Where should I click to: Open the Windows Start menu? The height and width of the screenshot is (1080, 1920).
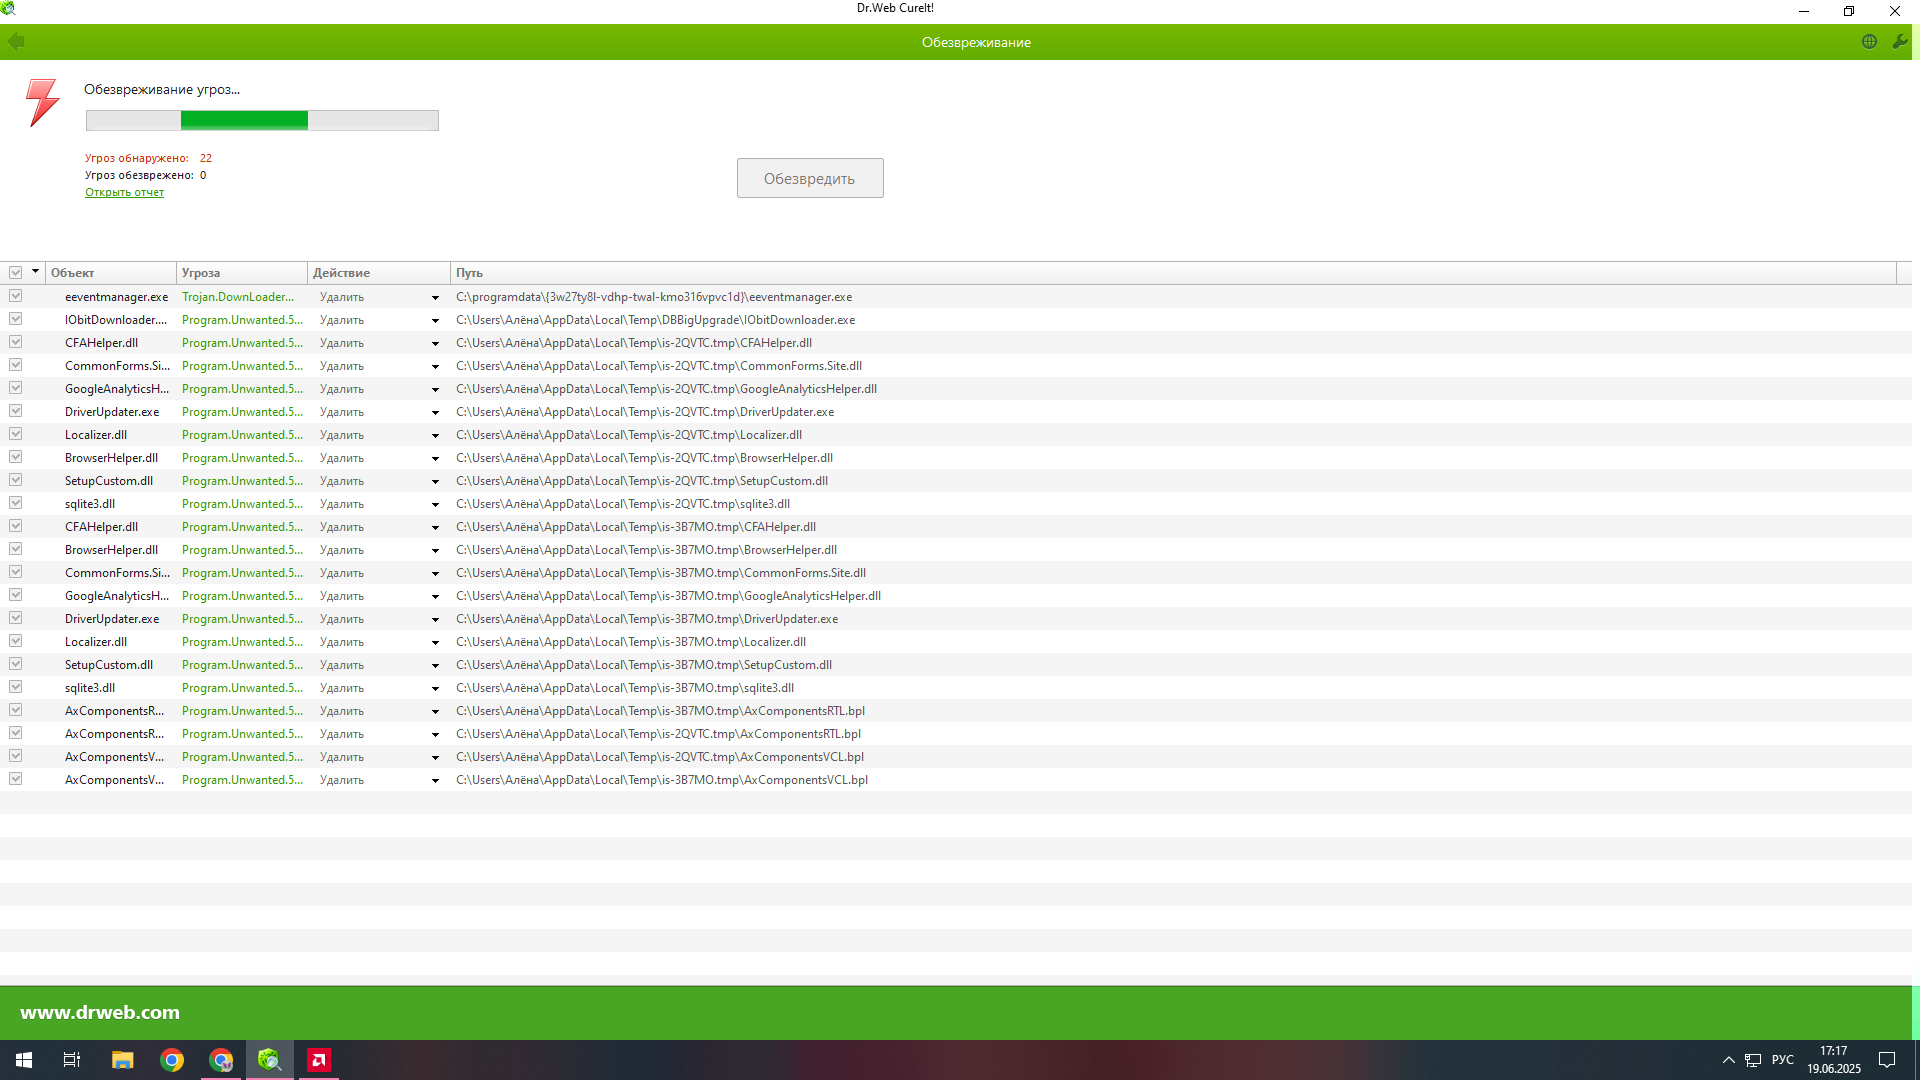(x=24, y=1060)
